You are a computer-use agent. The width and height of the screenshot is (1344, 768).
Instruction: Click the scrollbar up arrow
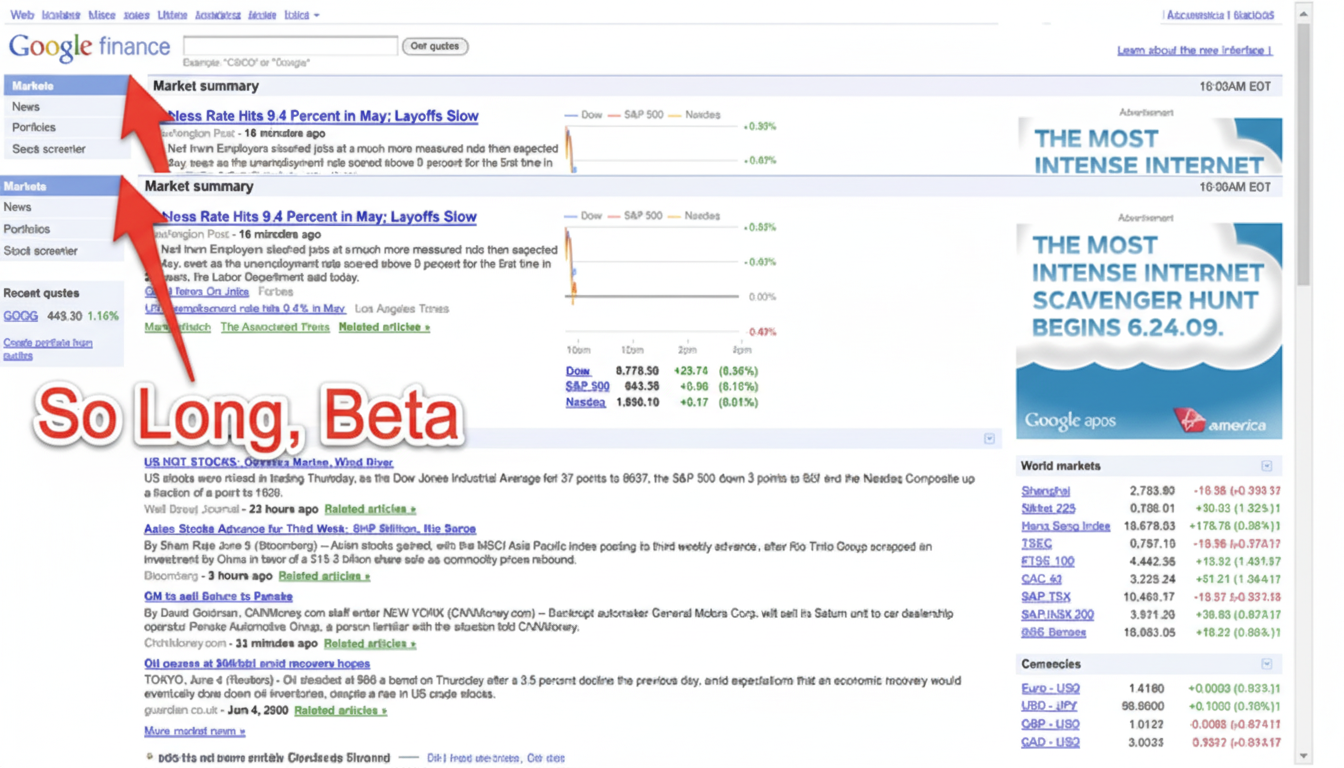coord(1303,13)
